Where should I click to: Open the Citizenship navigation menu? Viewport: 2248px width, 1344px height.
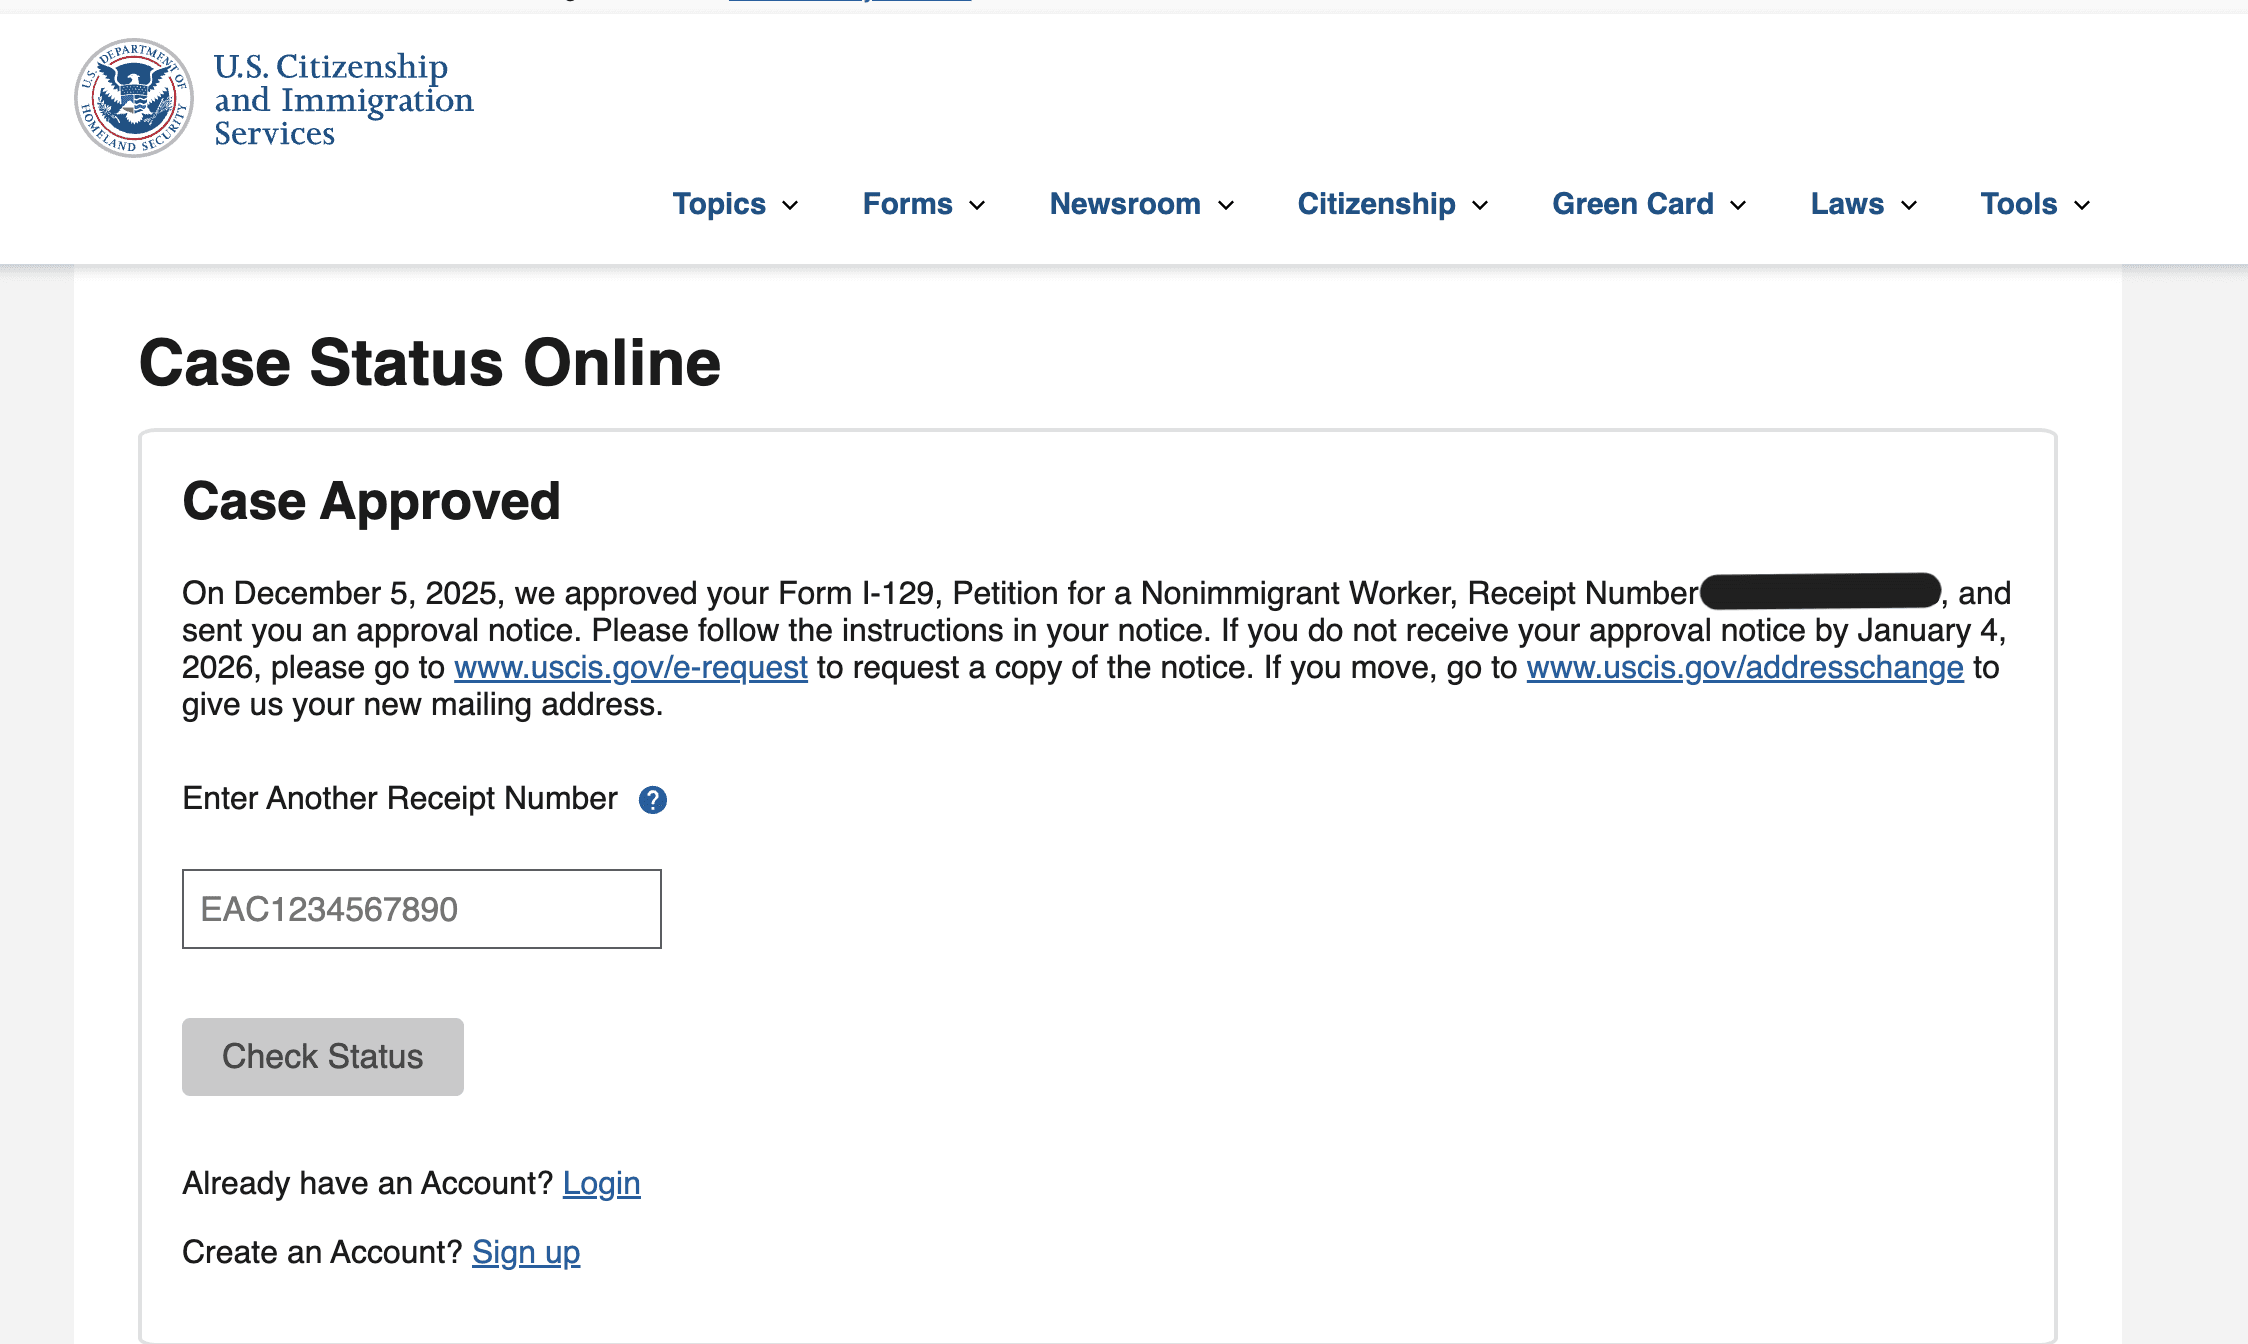(1376, 204)
